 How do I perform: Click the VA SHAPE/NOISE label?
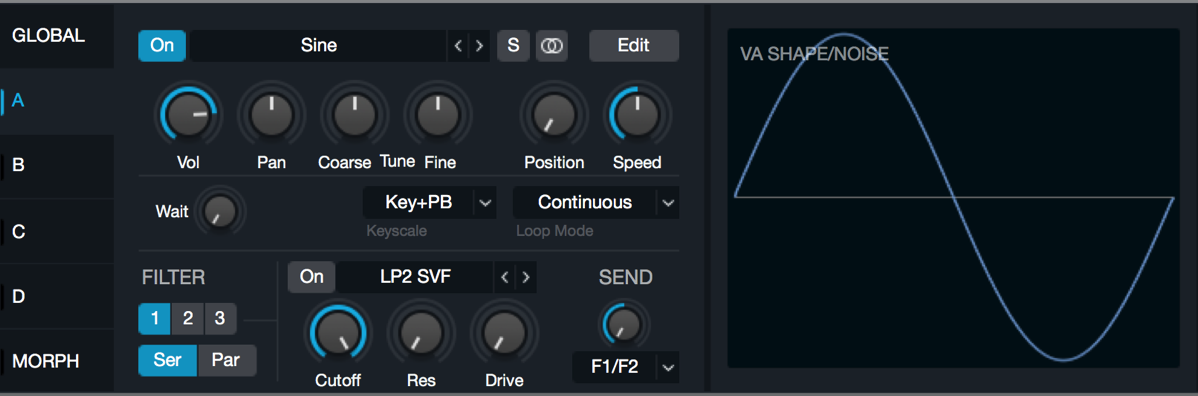pyautogui.click(x=814, y=54)
